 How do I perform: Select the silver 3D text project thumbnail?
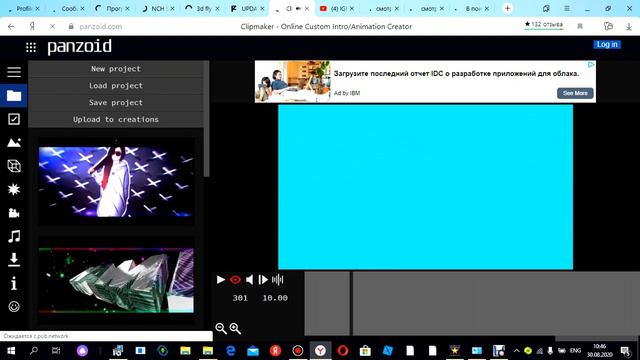coord(116,280)
